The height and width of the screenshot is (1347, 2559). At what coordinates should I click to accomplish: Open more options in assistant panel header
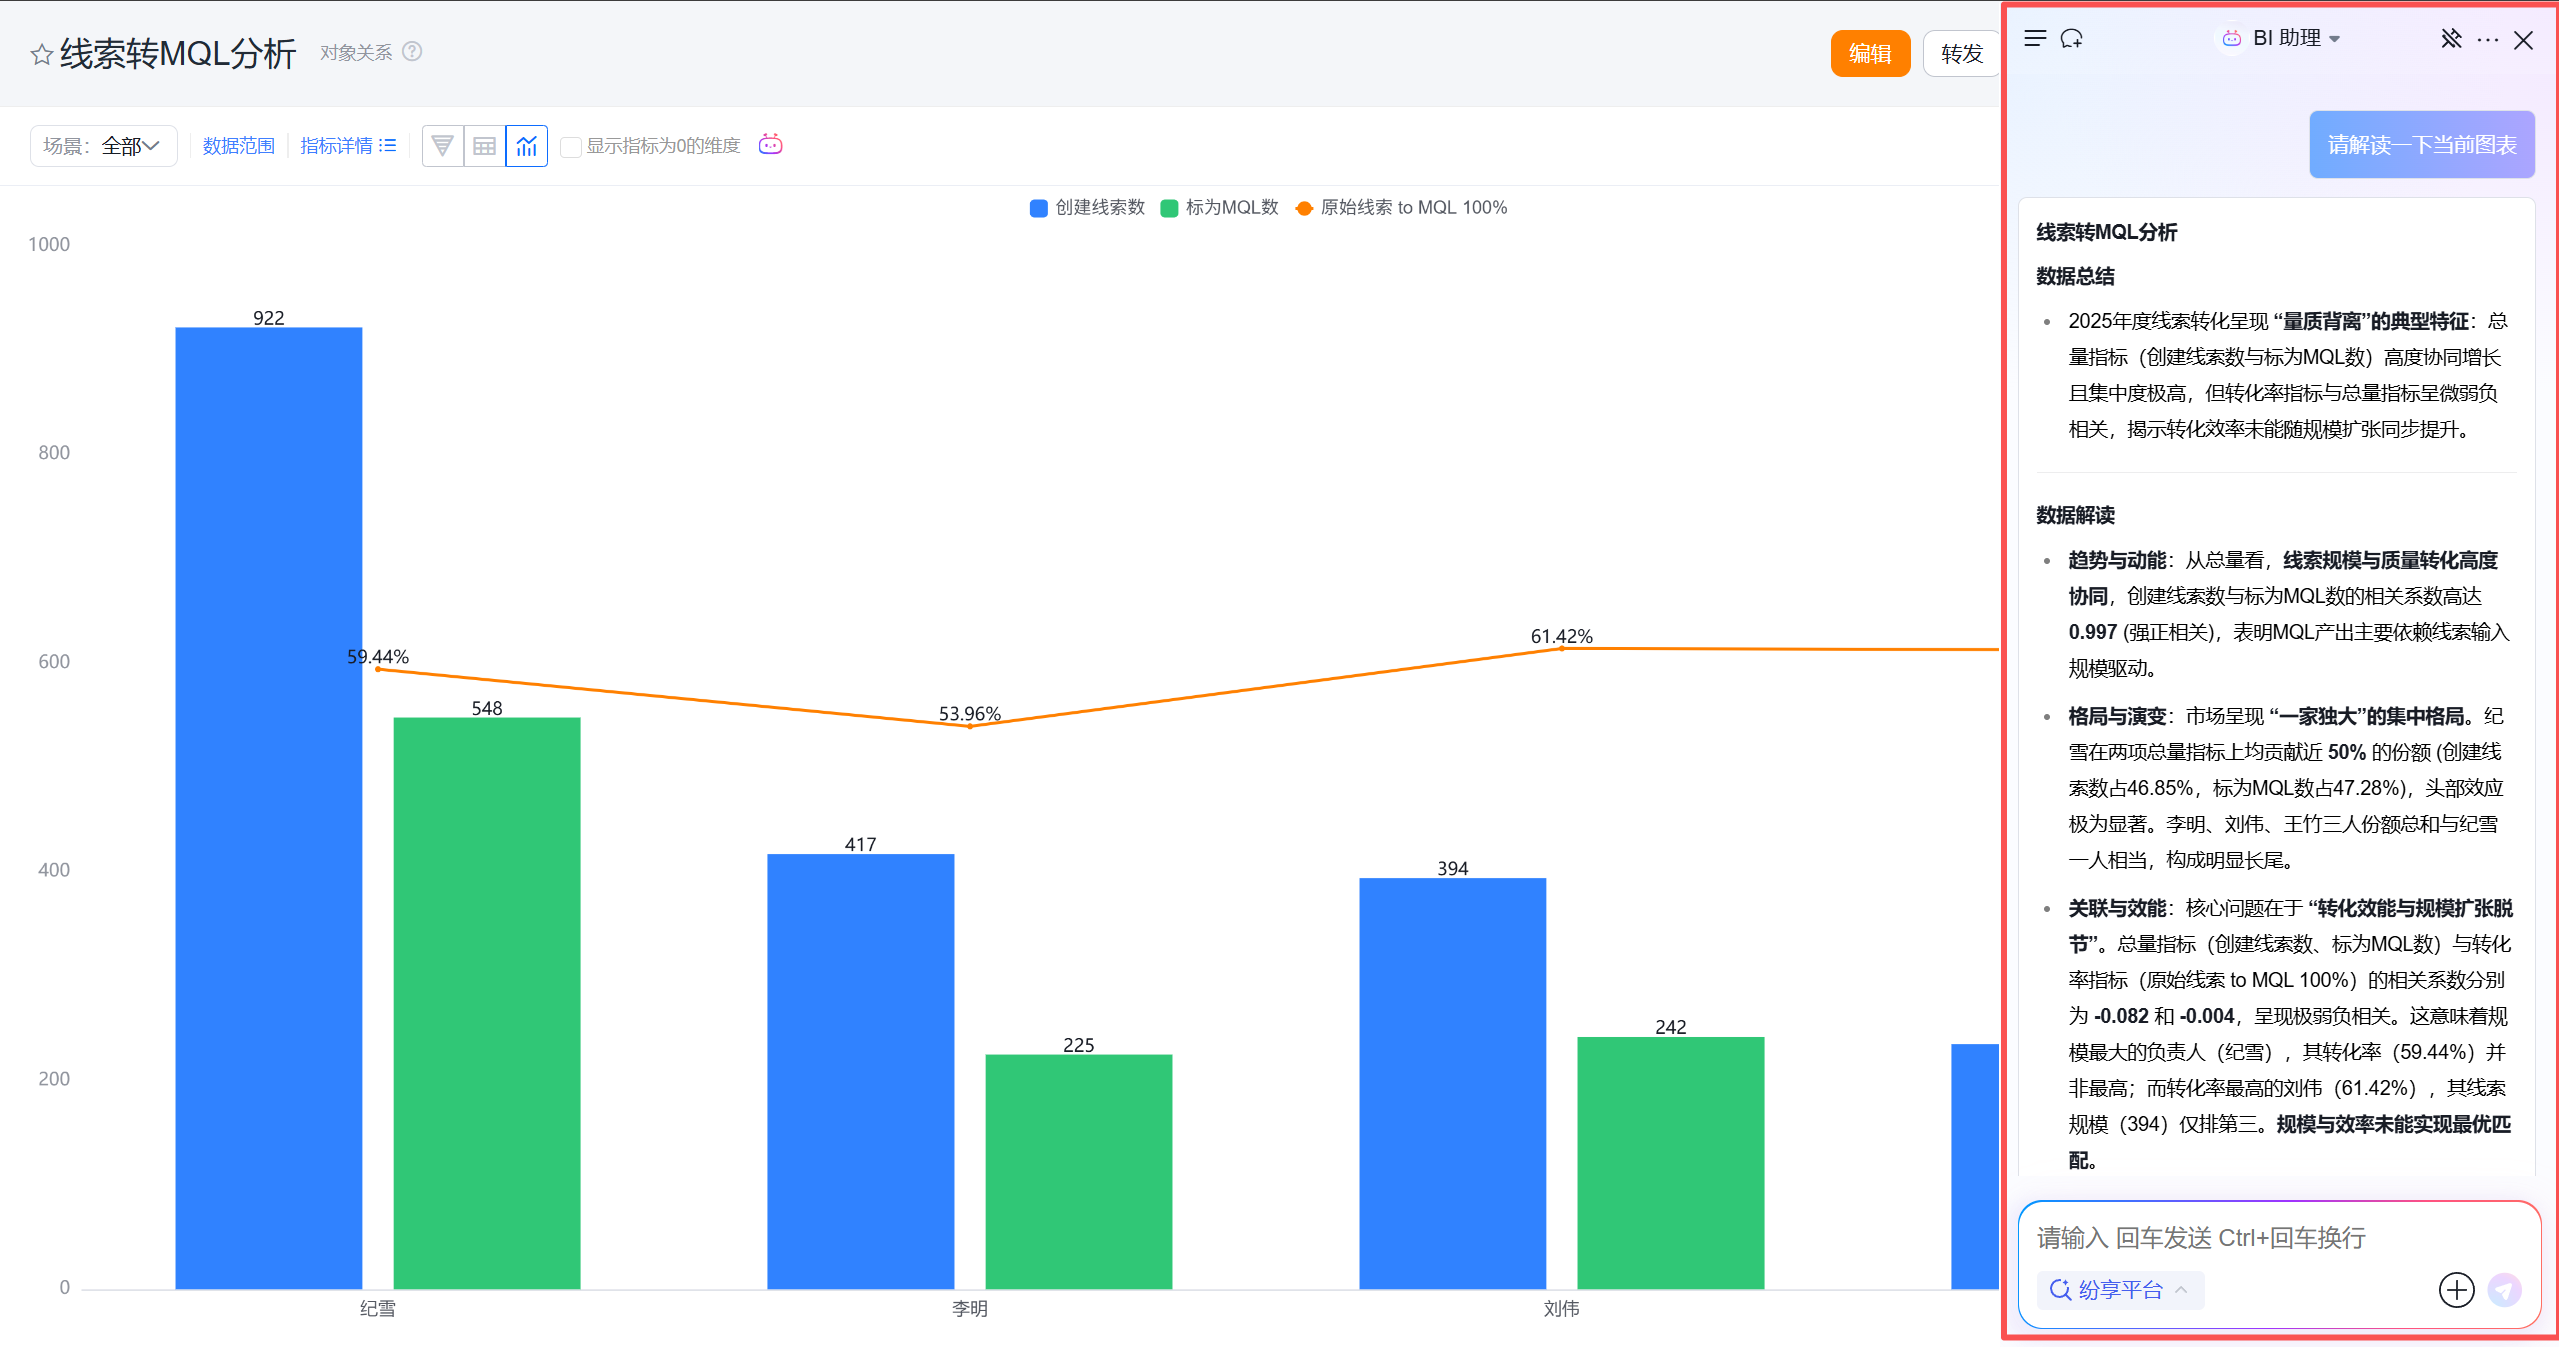point(2487,40)
